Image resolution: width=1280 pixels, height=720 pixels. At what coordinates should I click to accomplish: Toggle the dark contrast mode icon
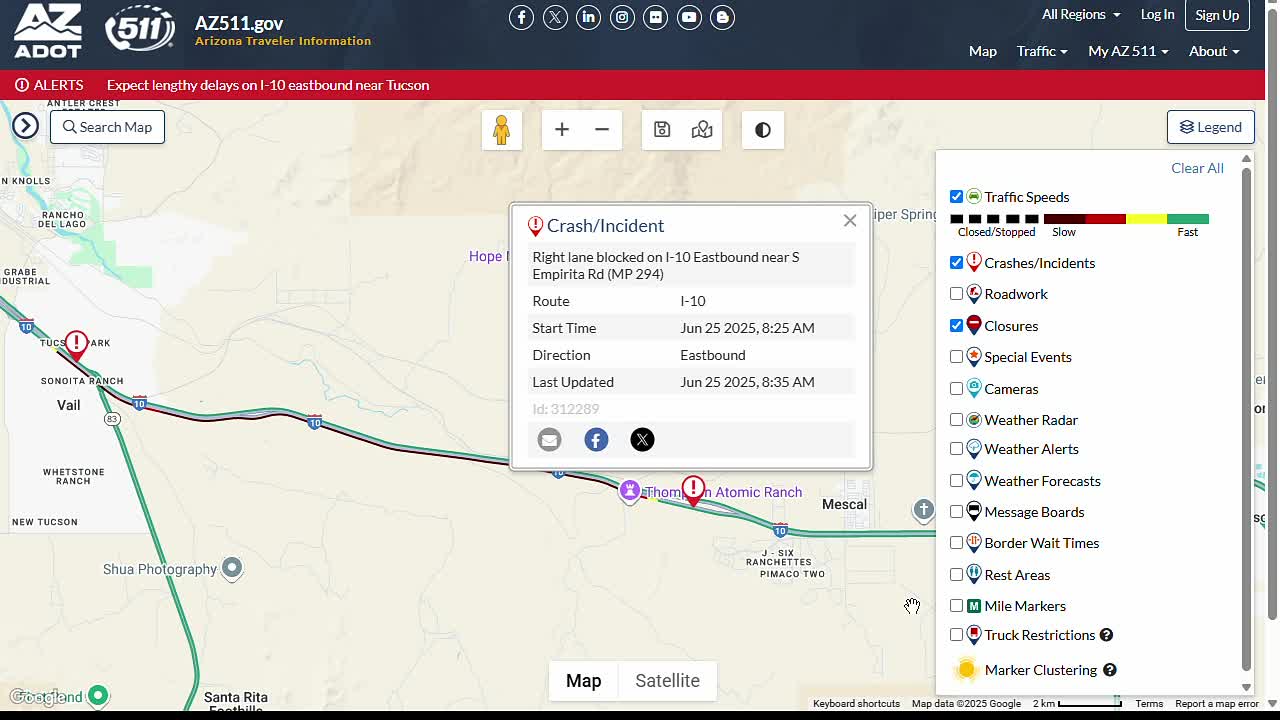pyautogui.click(x=763, y=130)
